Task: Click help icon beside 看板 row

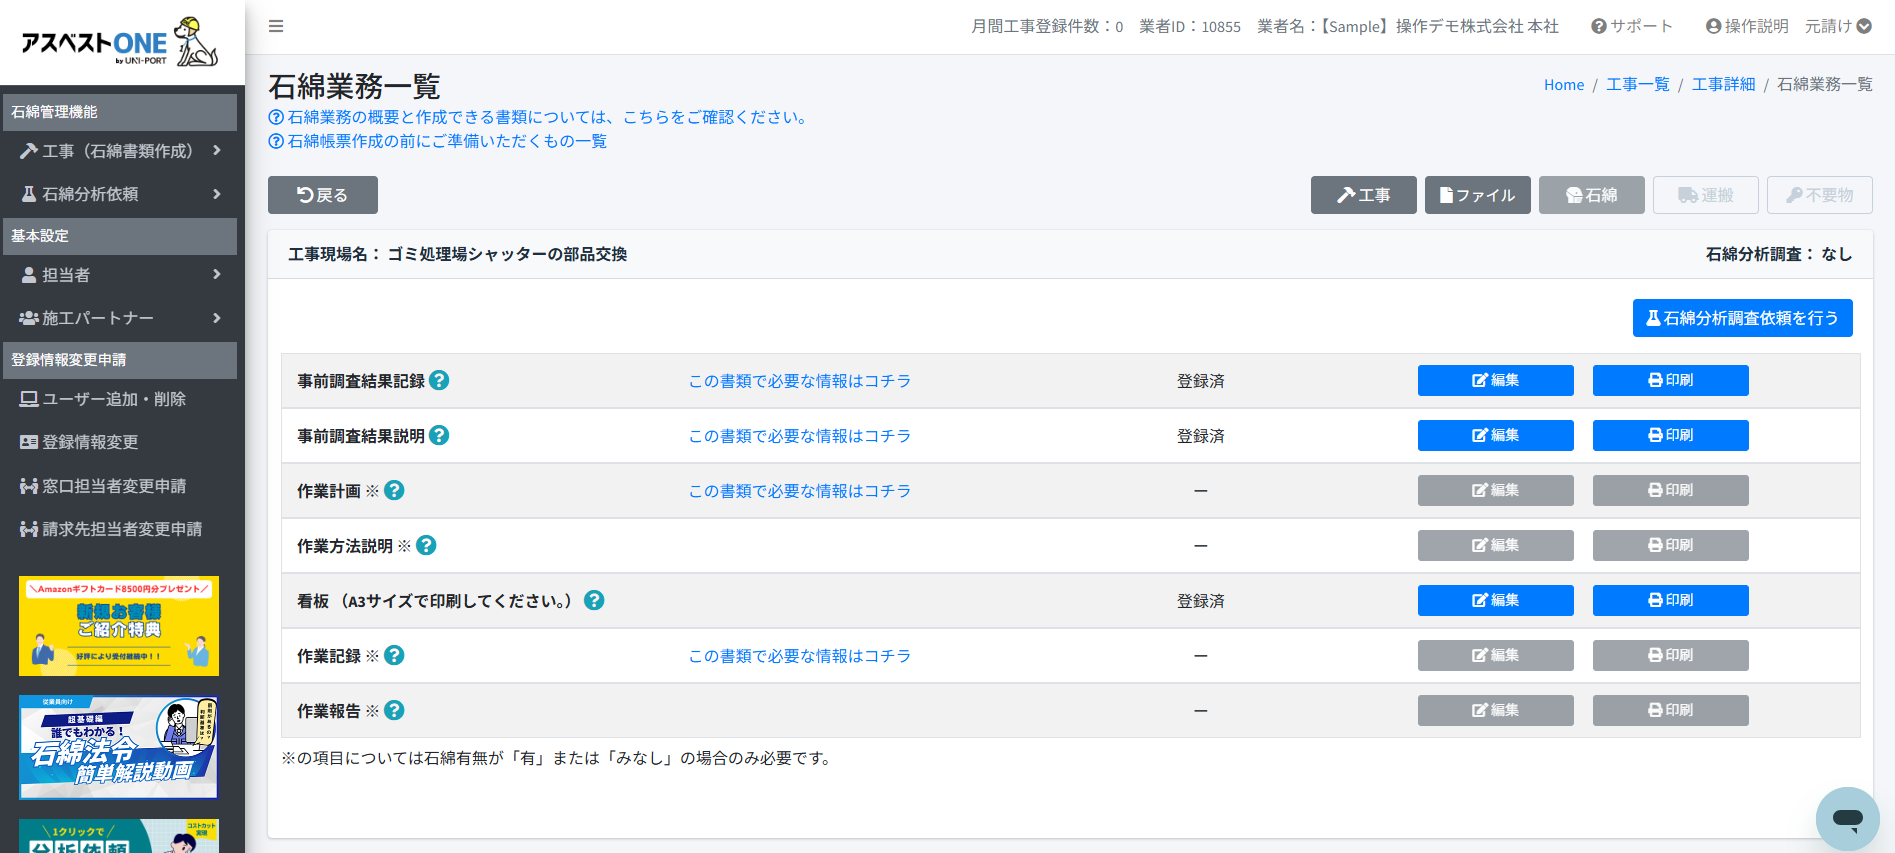Action: (594, 601)
